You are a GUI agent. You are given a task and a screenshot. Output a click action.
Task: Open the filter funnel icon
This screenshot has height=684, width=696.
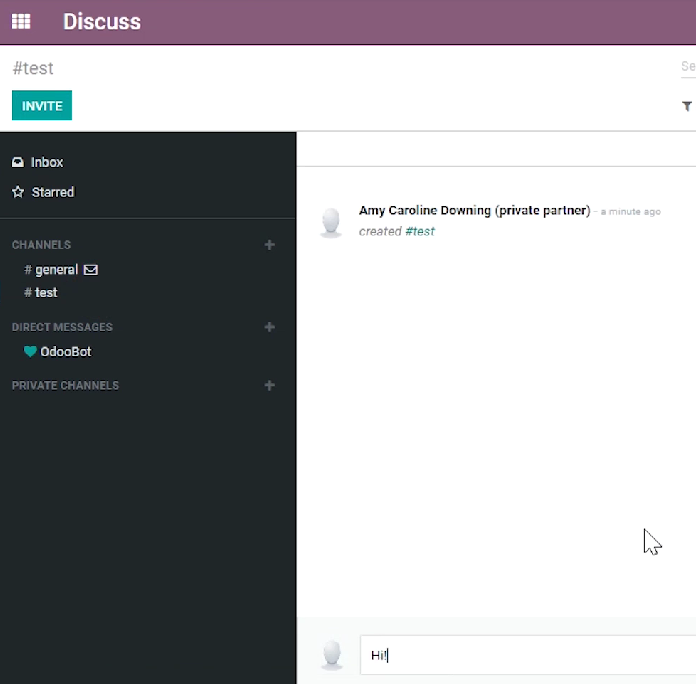tap(687, 106)
